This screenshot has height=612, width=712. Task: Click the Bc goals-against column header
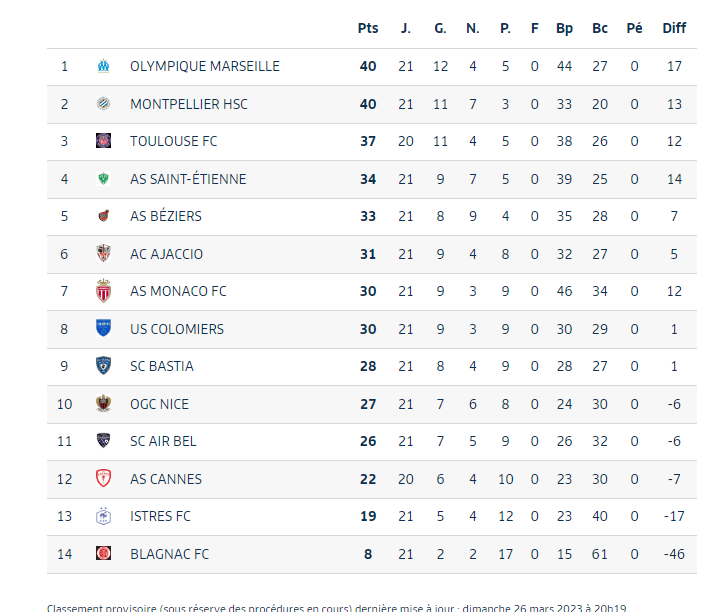[600, 28]
